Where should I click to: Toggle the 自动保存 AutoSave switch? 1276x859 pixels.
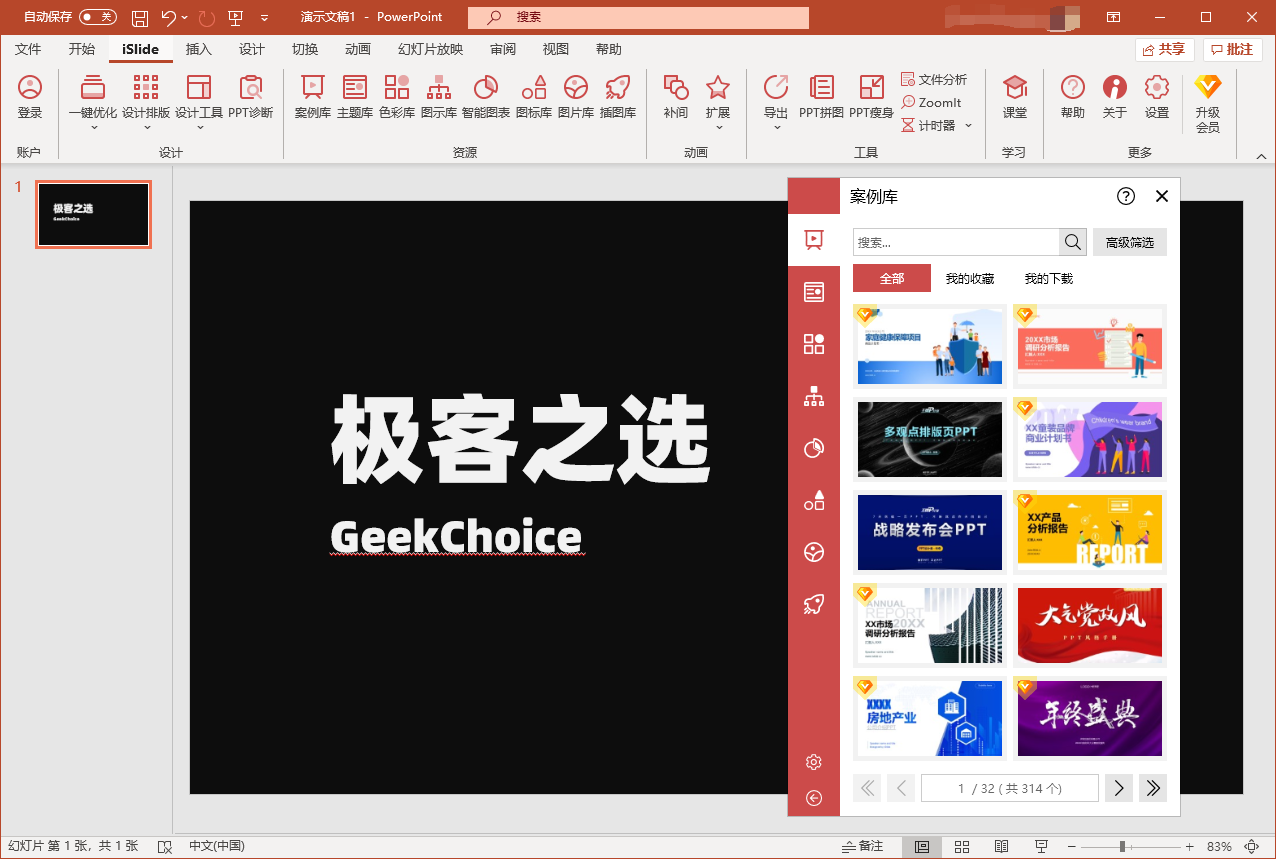coord(98,17)
